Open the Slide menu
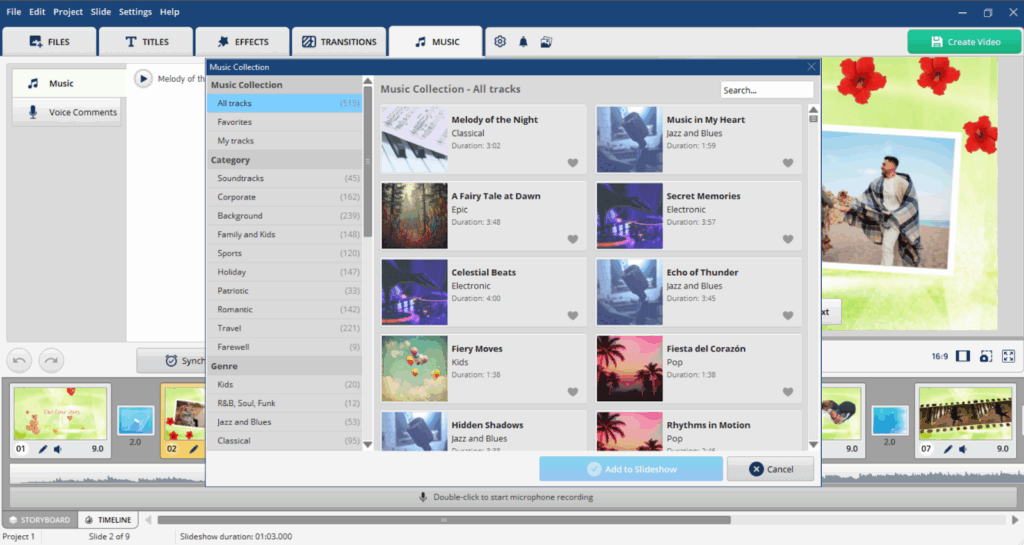The image size is (1024, 545). click(100, 12)
